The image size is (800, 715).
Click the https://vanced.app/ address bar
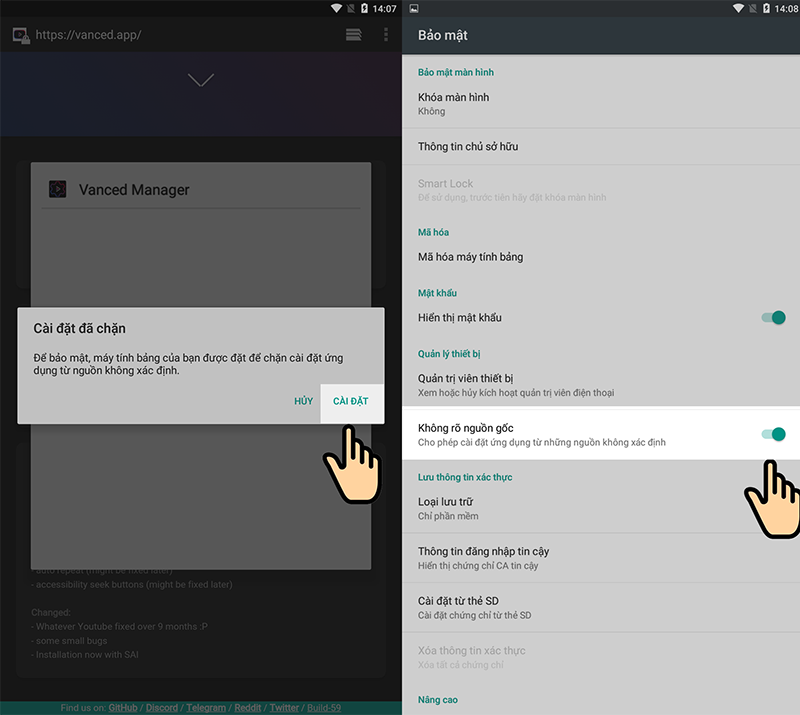tap(88, 35)
